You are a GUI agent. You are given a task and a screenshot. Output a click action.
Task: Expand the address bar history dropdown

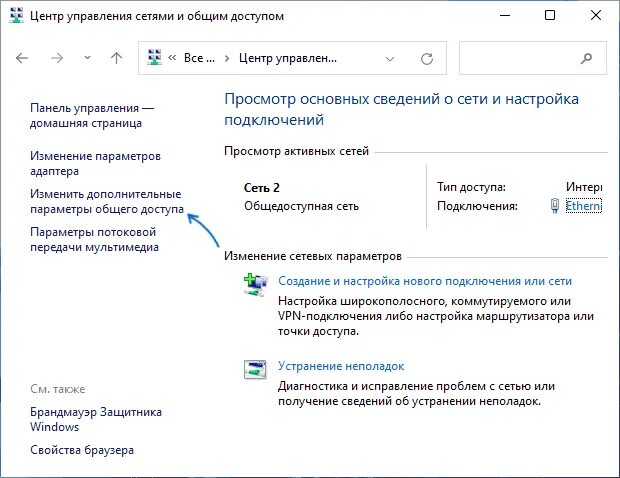tap(390, 59)
